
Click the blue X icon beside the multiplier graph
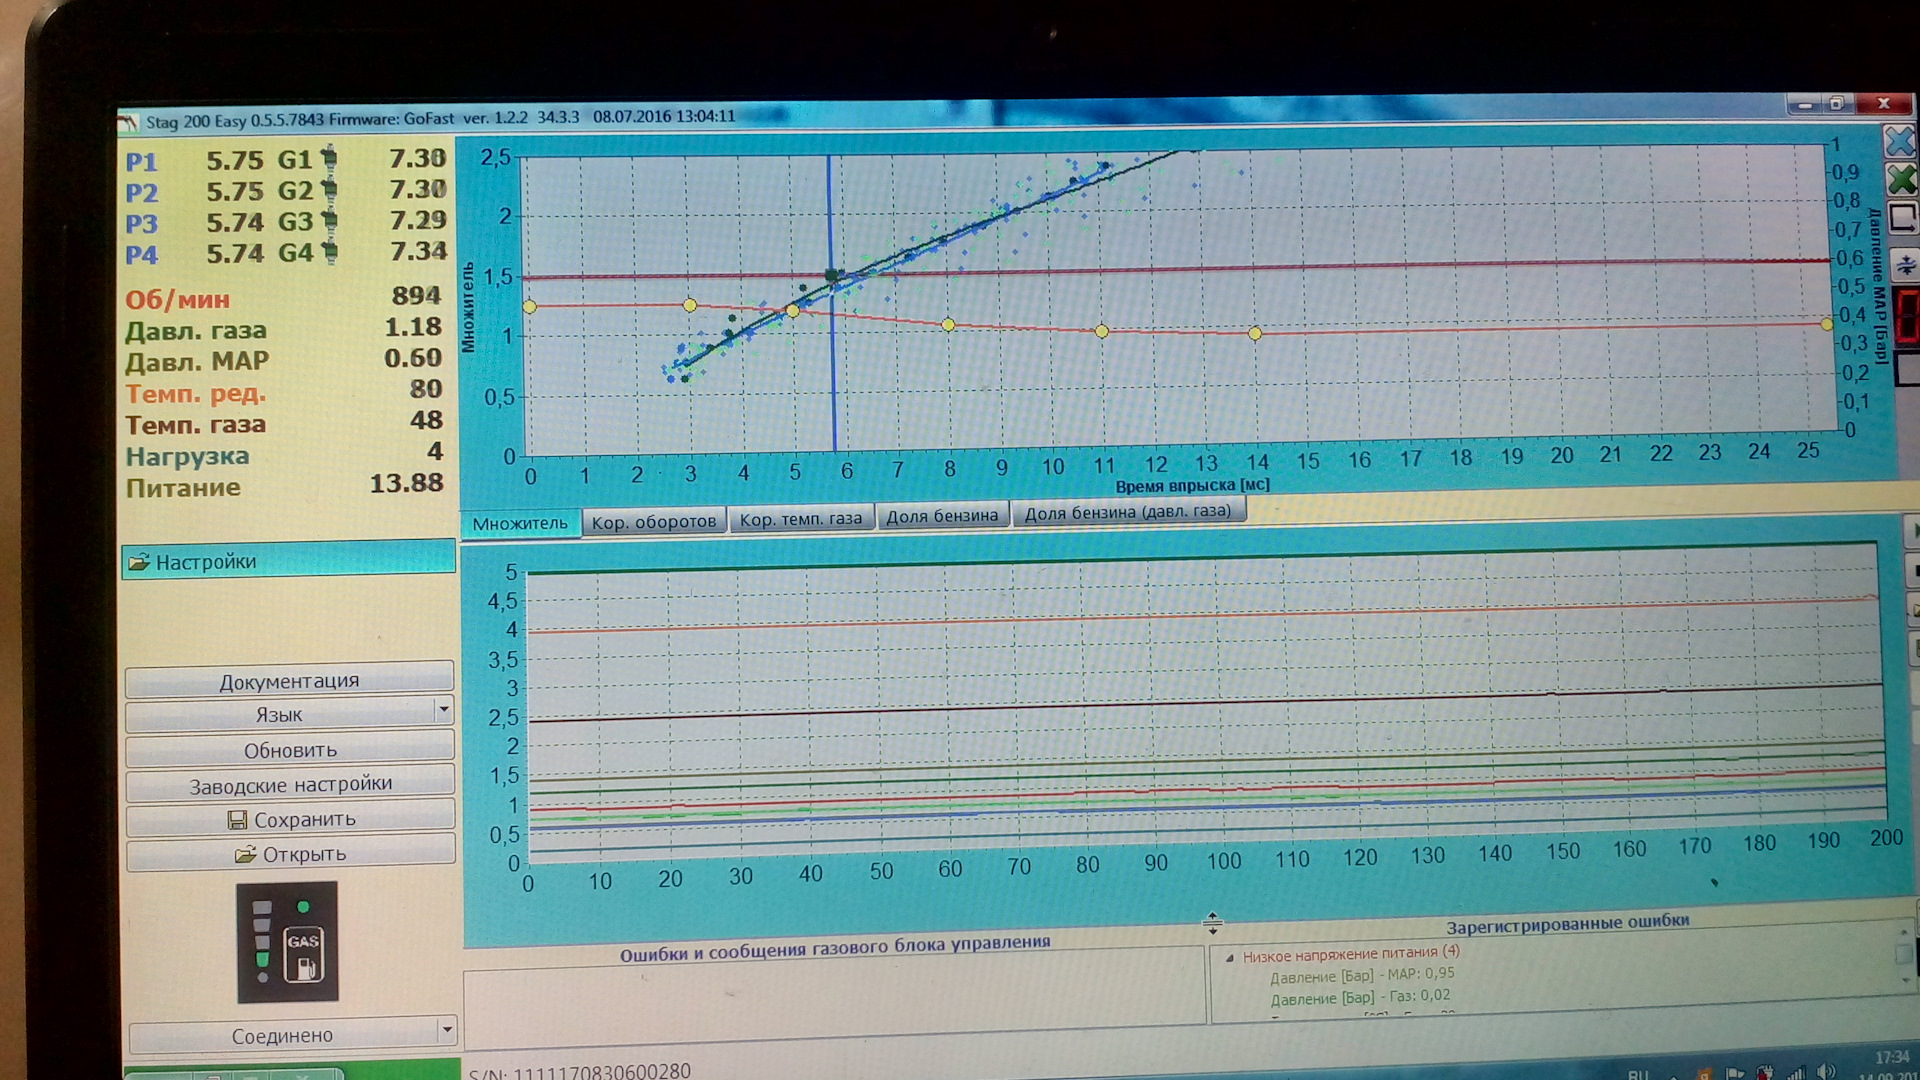pos(1900,142)
